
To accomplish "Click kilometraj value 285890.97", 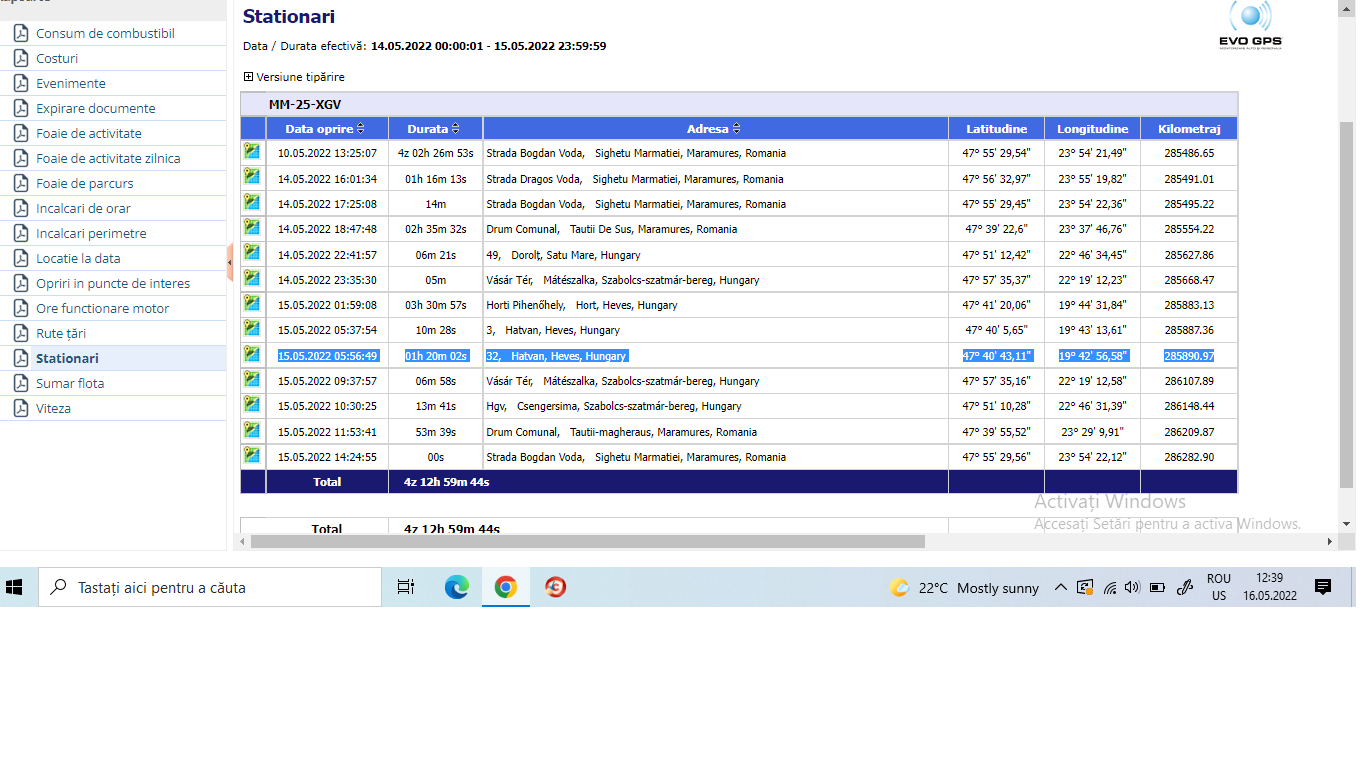I will [1189, 356].
